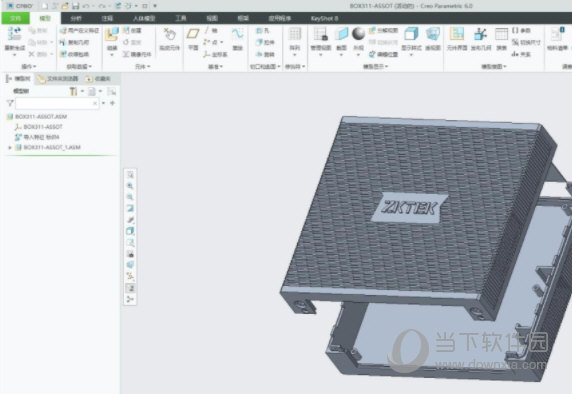Viewport: 572px width, 394px height.
Task: Expand the BOX311-ASSOT_1.ASM tree node
Action: pyautogui.click(x=10, y=147)
